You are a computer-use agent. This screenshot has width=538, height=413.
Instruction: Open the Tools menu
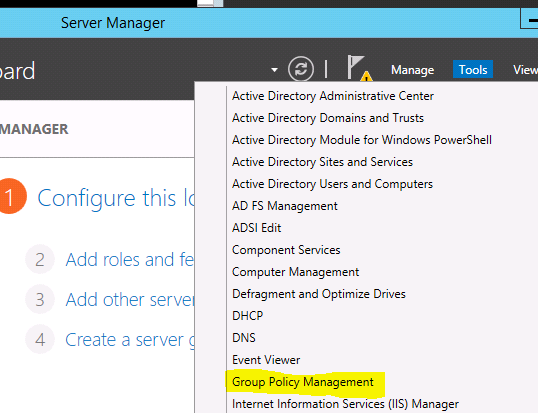coord(473,70)
